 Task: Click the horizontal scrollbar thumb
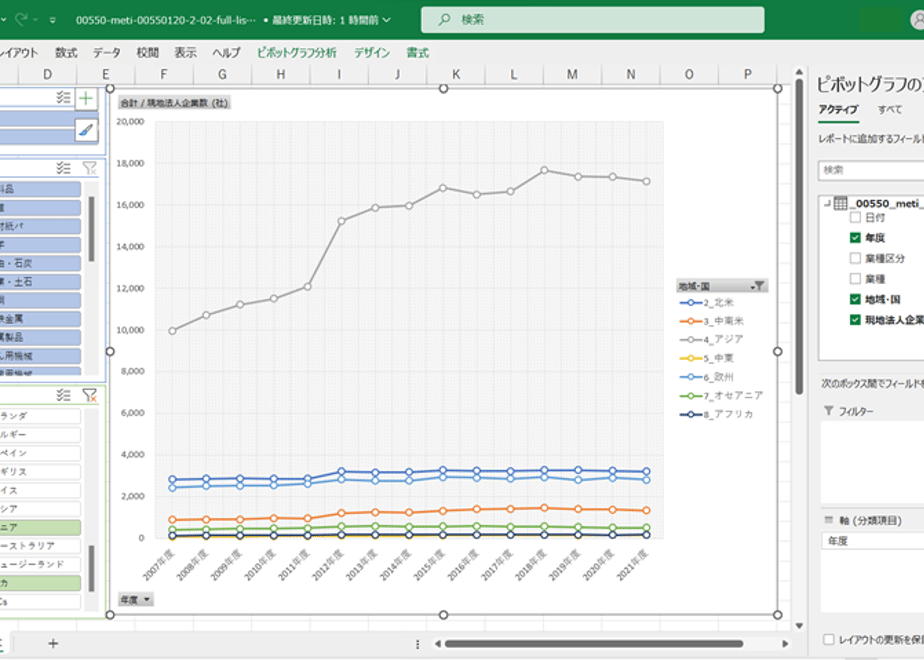click(x=593, y=644)
